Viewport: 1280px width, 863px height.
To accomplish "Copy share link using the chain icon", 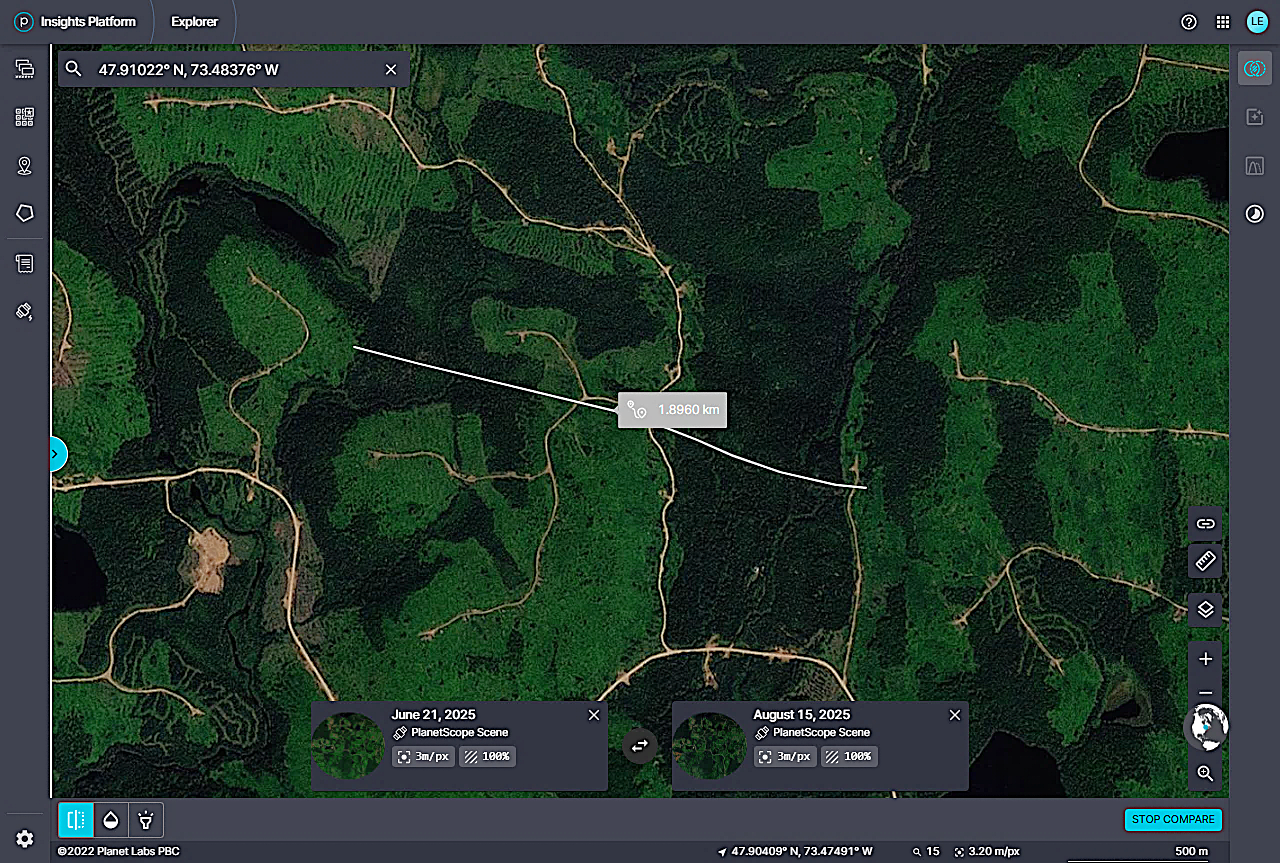I will (1205, 523).
